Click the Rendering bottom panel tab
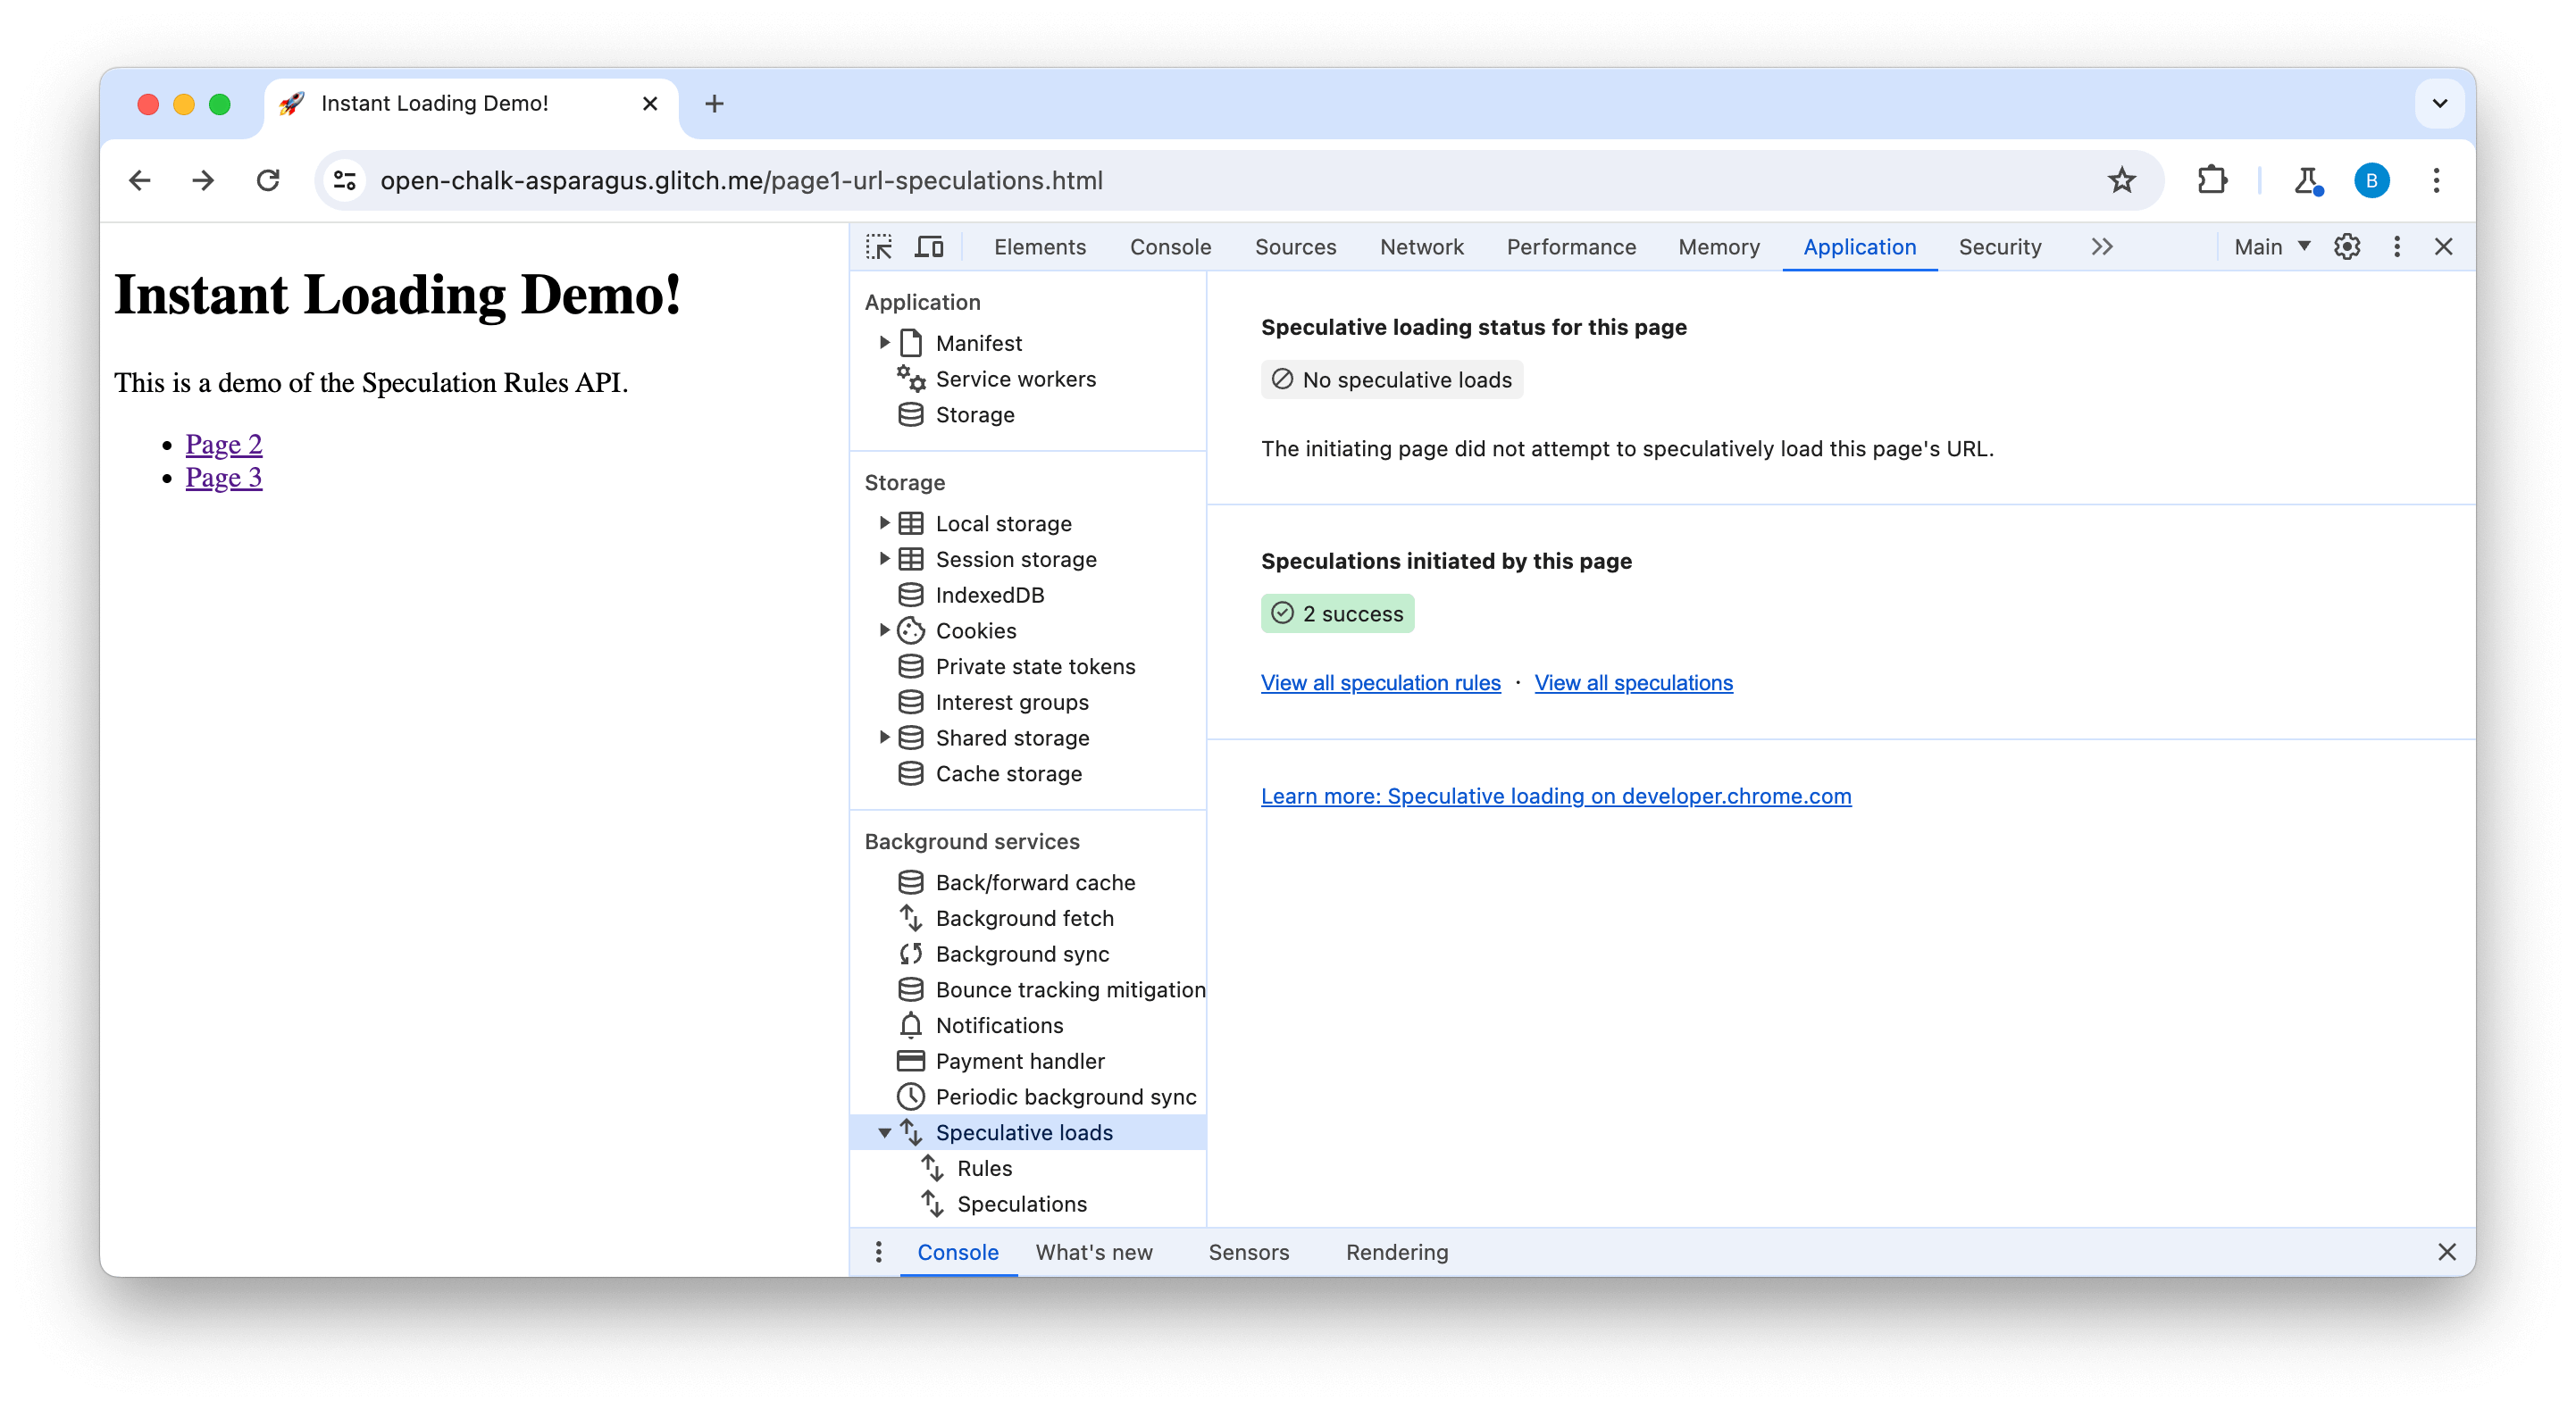2576x1409 pixels. (1395, 1251)
